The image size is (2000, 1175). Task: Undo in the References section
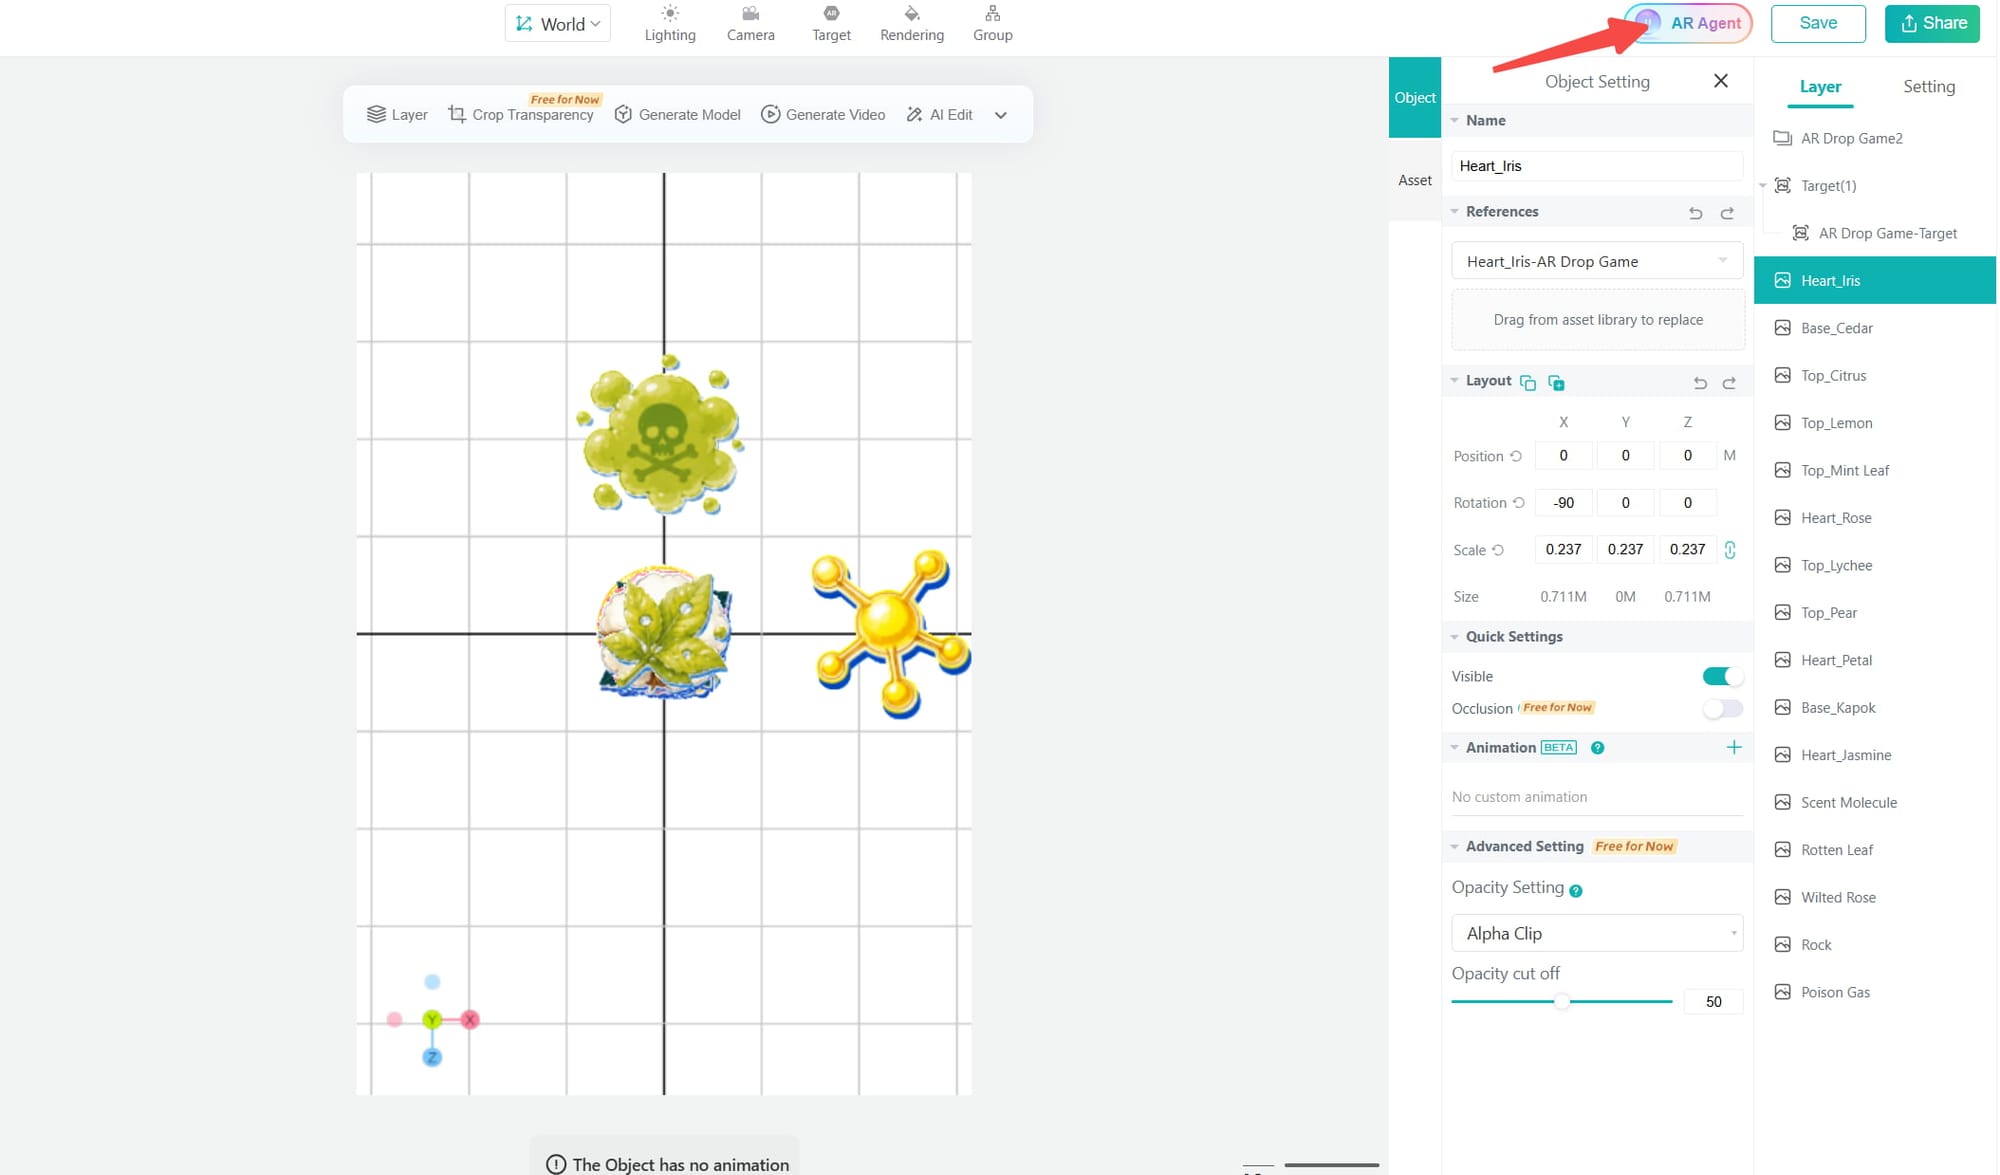point(1695,213)
